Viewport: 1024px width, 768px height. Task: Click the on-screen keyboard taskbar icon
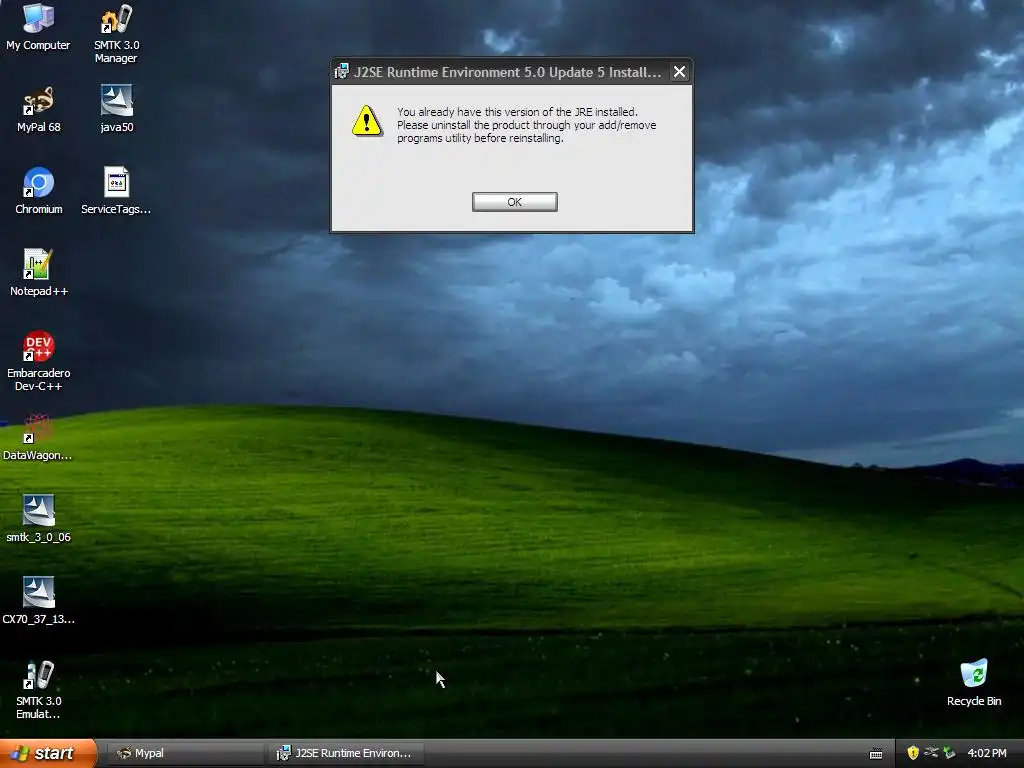click(876, 754)
